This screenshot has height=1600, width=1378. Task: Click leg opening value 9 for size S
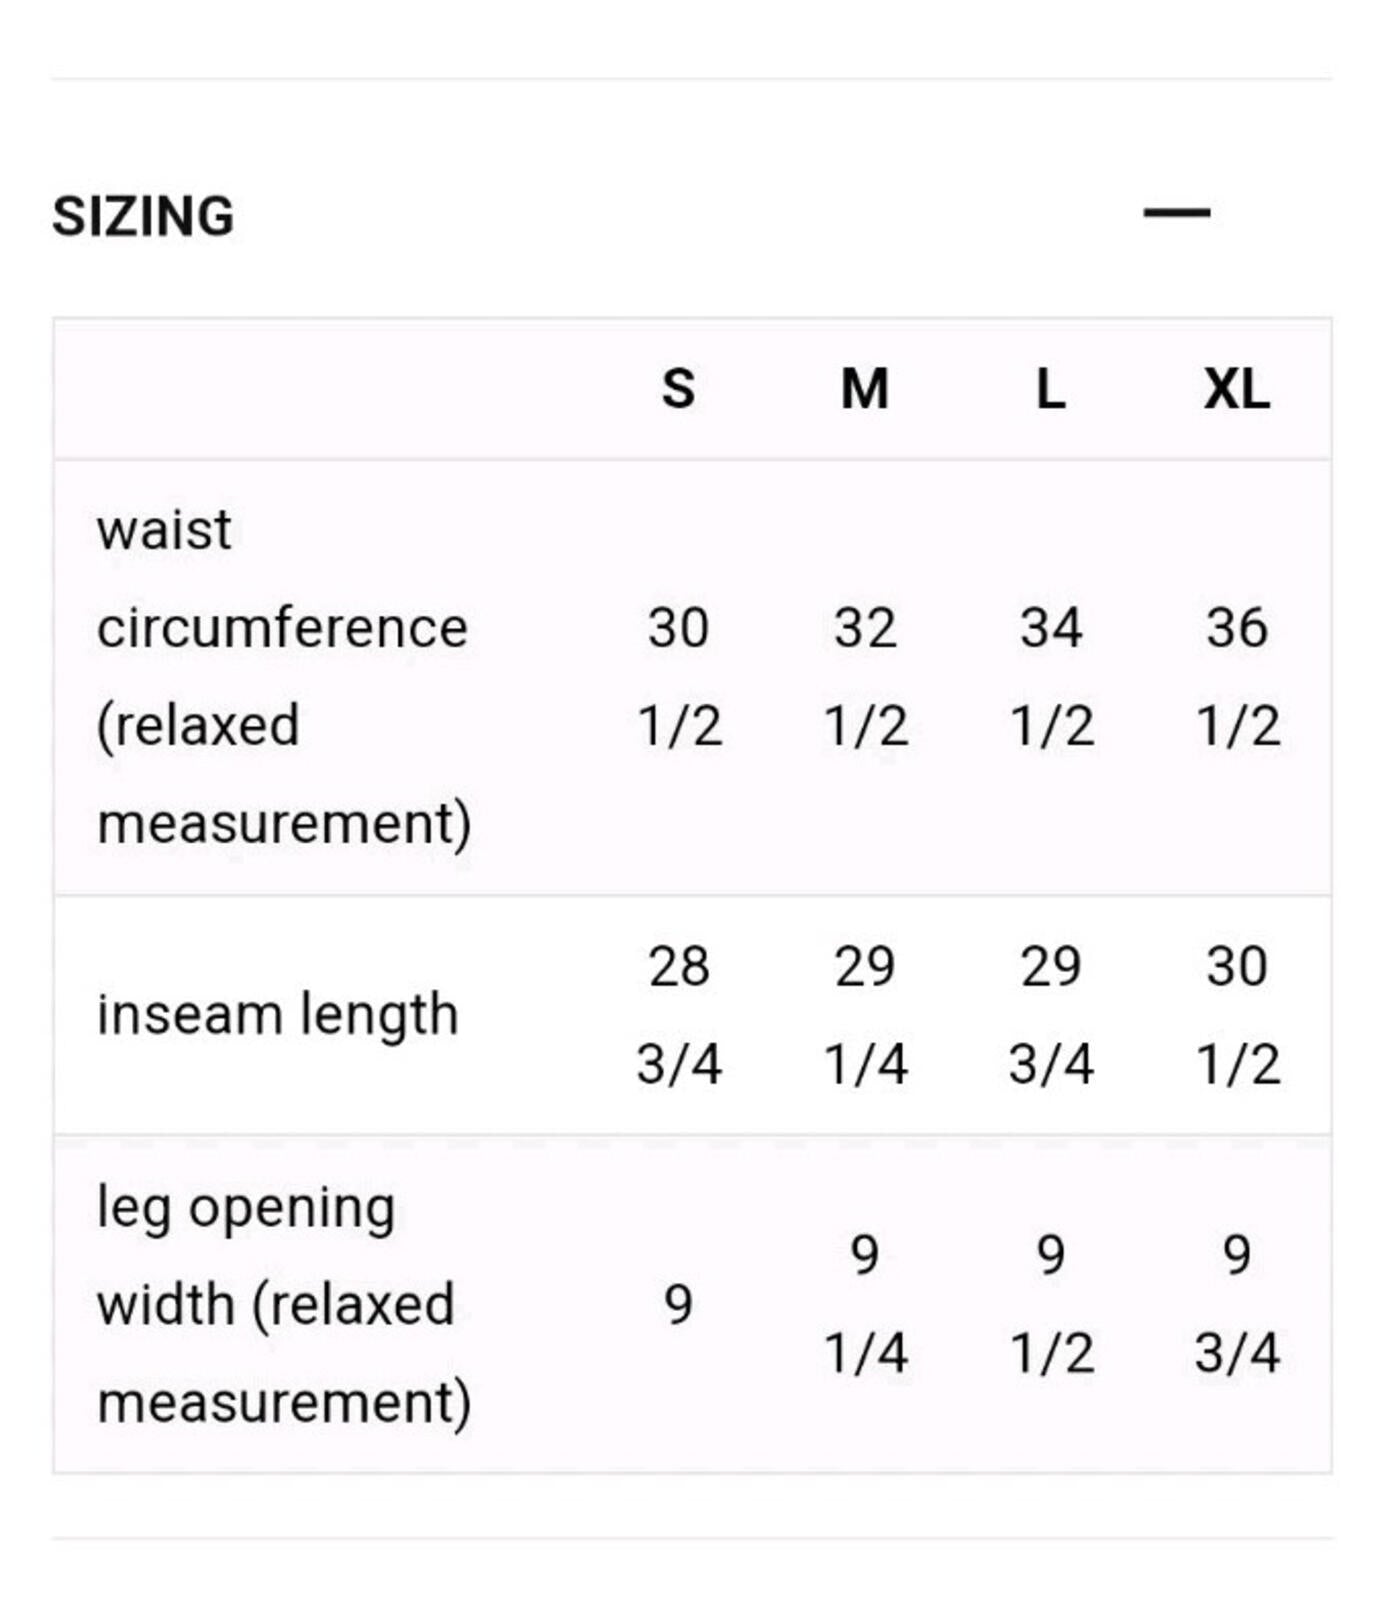(x=678, y=1305)
